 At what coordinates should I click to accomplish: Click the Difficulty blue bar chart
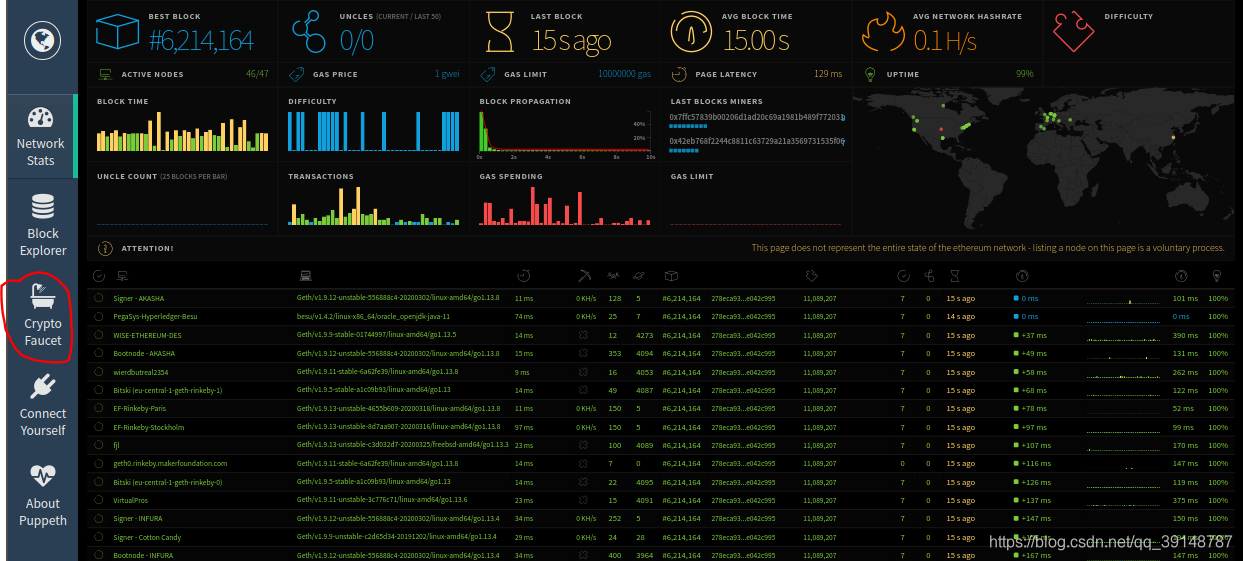pos(375,131)
